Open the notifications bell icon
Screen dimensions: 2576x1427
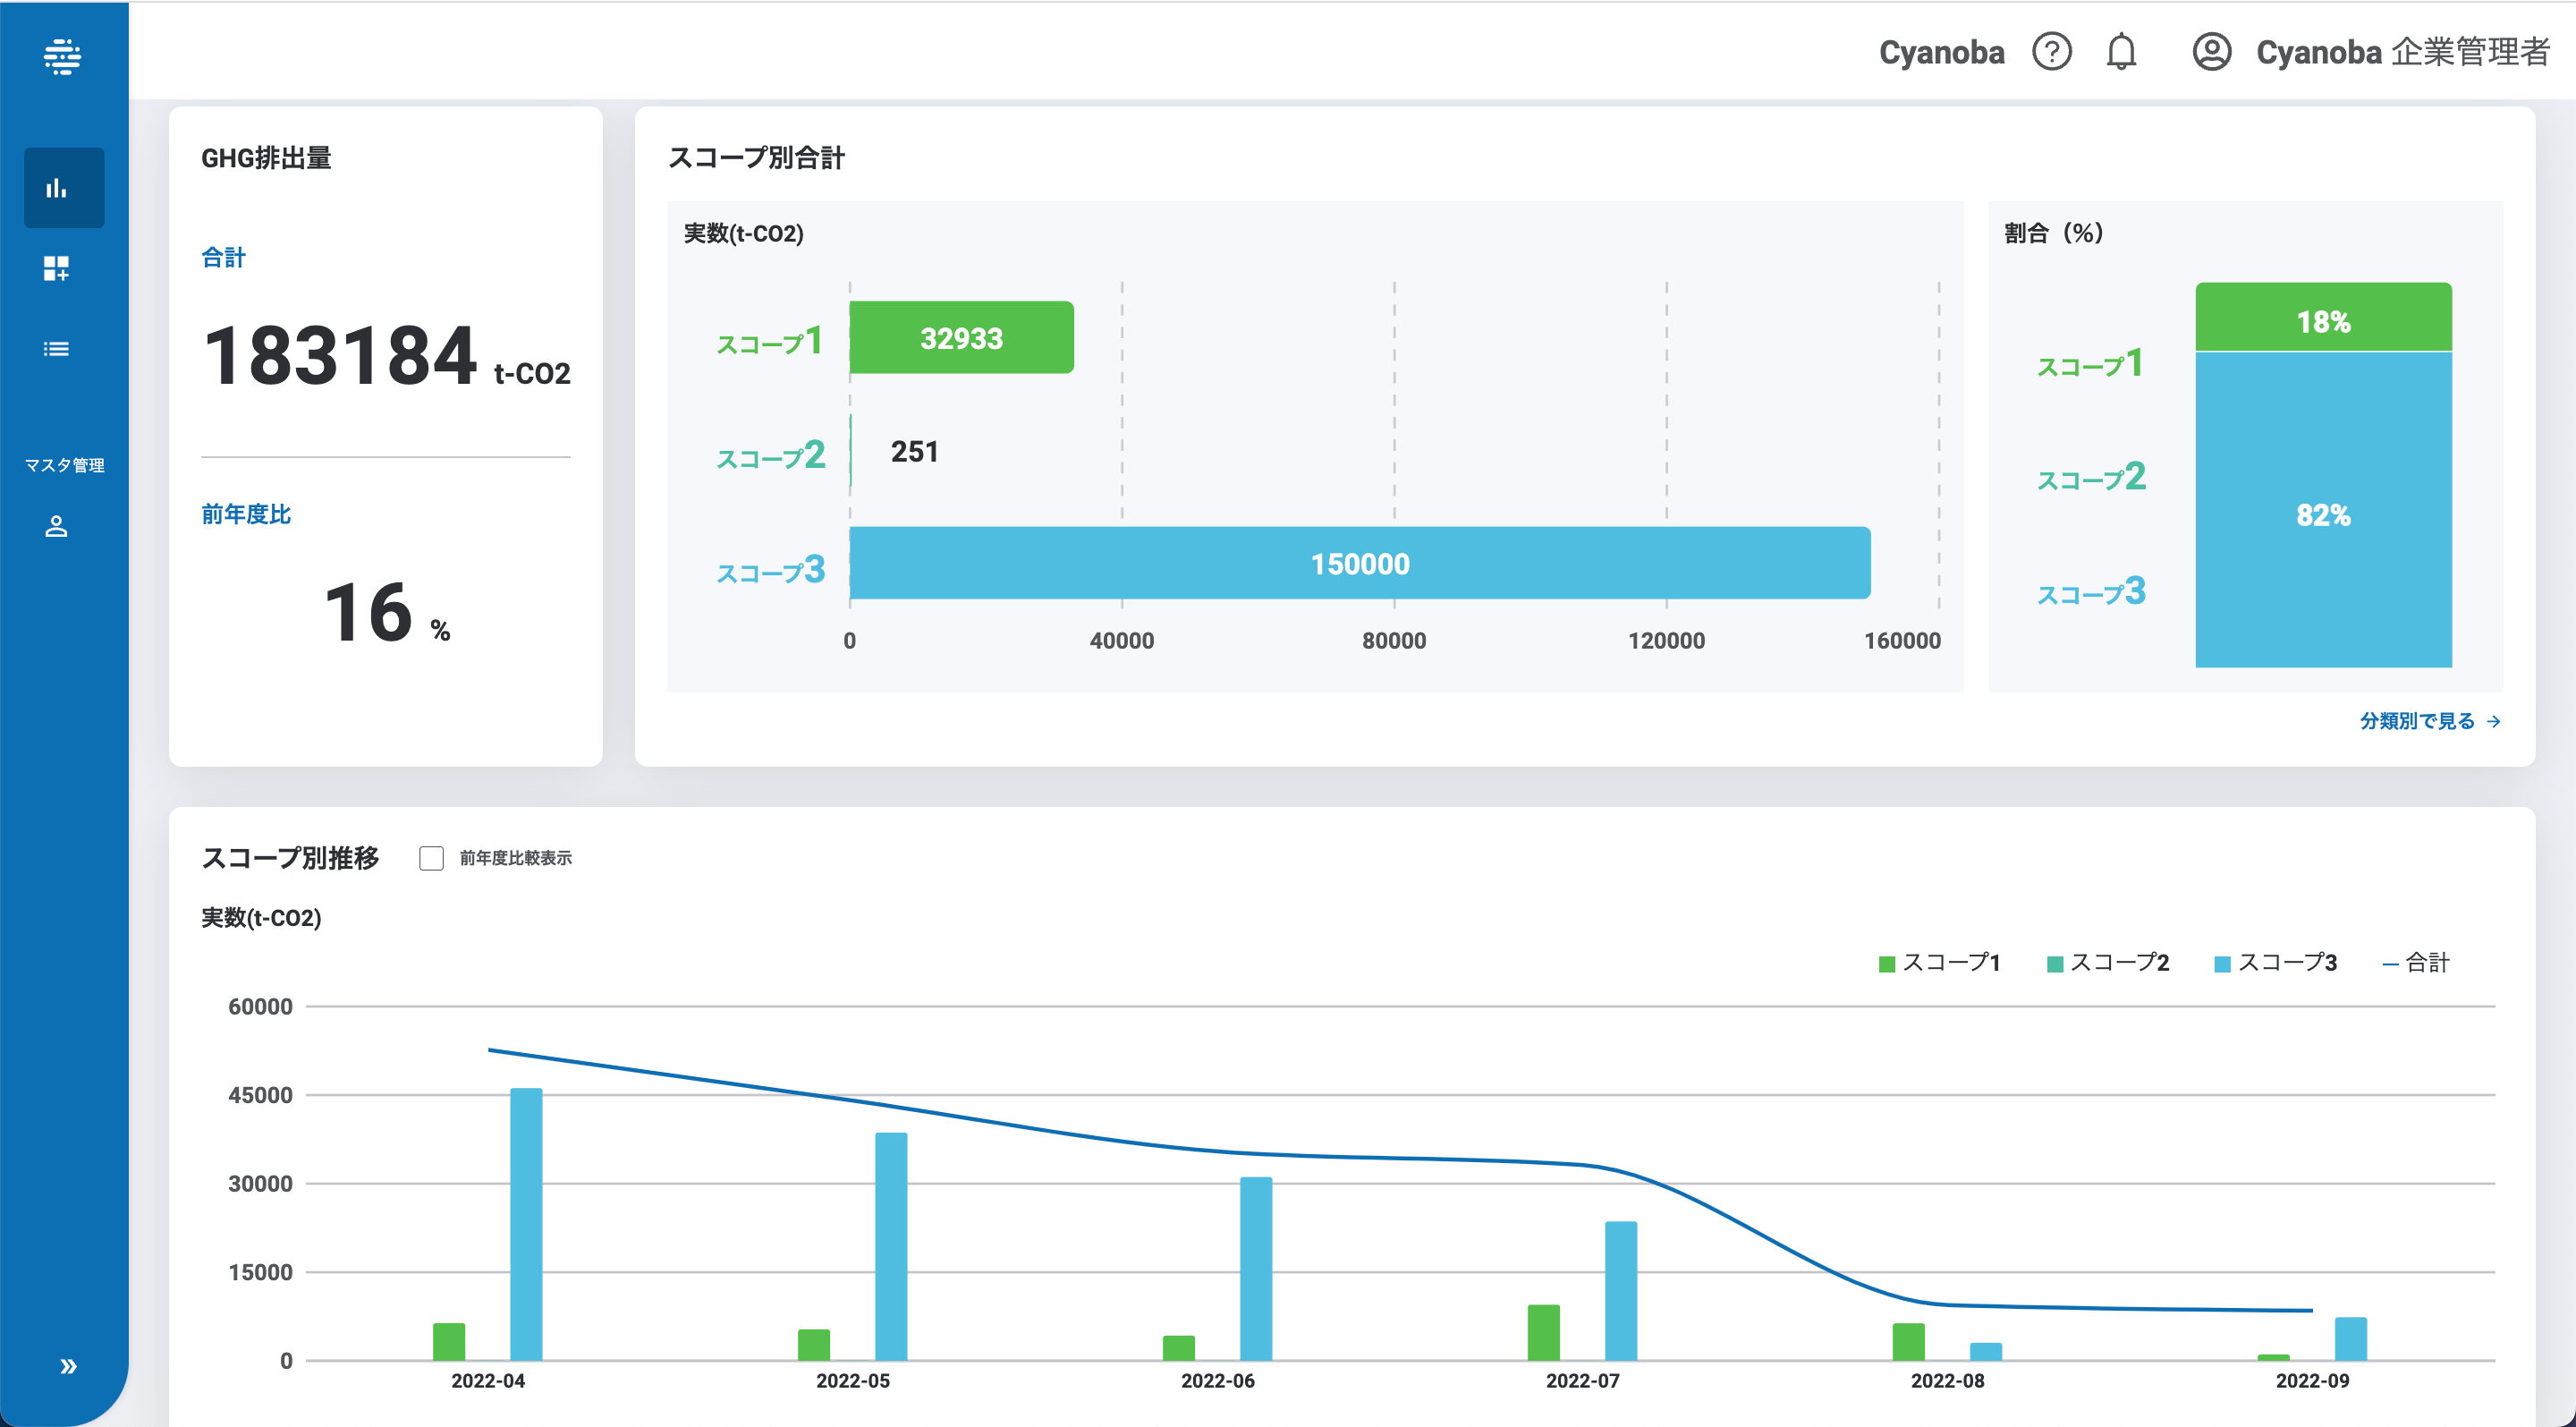[2120, 52]
